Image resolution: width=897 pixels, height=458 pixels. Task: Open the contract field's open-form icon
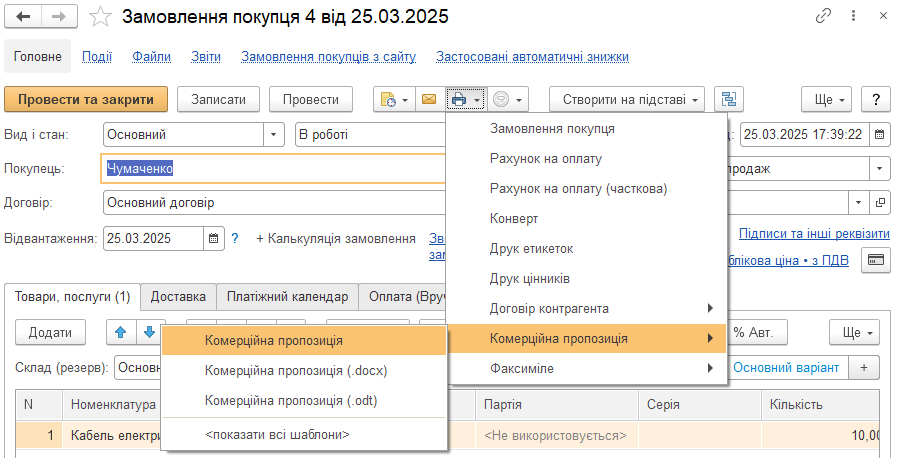(880, 202)
